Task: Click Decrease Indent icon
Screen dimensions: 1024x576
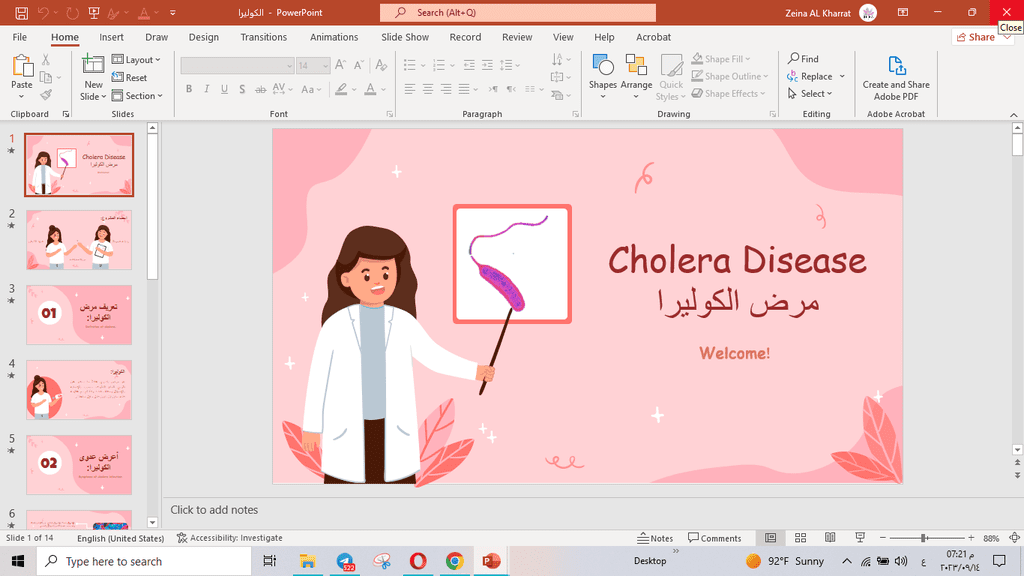Action: pyautogui.click(x=469, y=65)
